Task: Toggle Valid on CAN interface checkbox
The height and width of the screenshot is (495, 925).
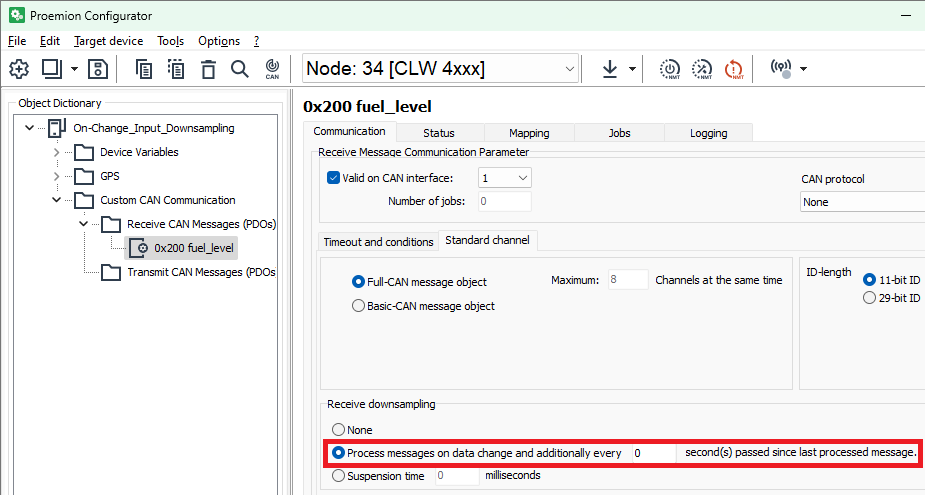Action: tap(334, 178)
